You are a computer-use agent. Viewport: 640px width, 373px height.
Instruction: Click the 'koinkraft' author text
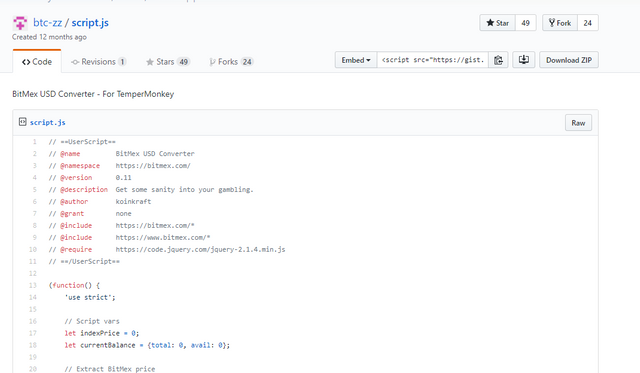tap(133, 202)
